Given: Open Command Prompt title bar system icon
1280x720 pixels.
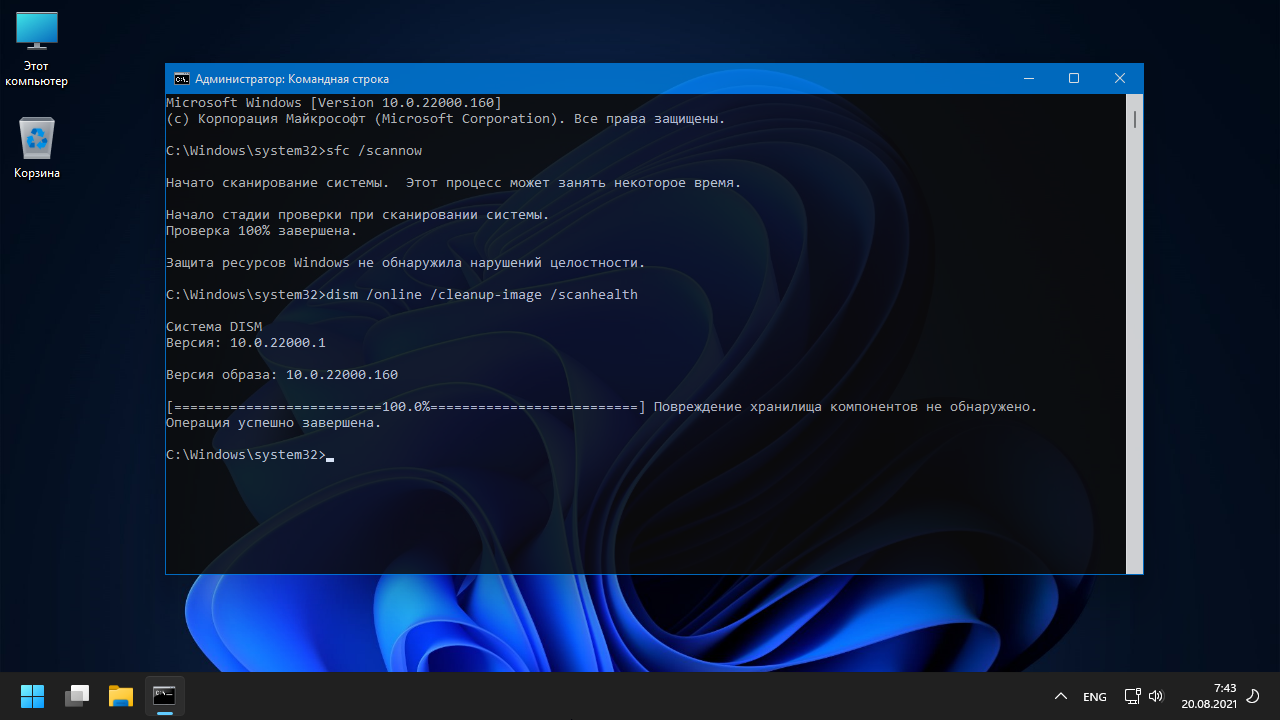Looking at the screenshot, I should [x=181, y=79].
